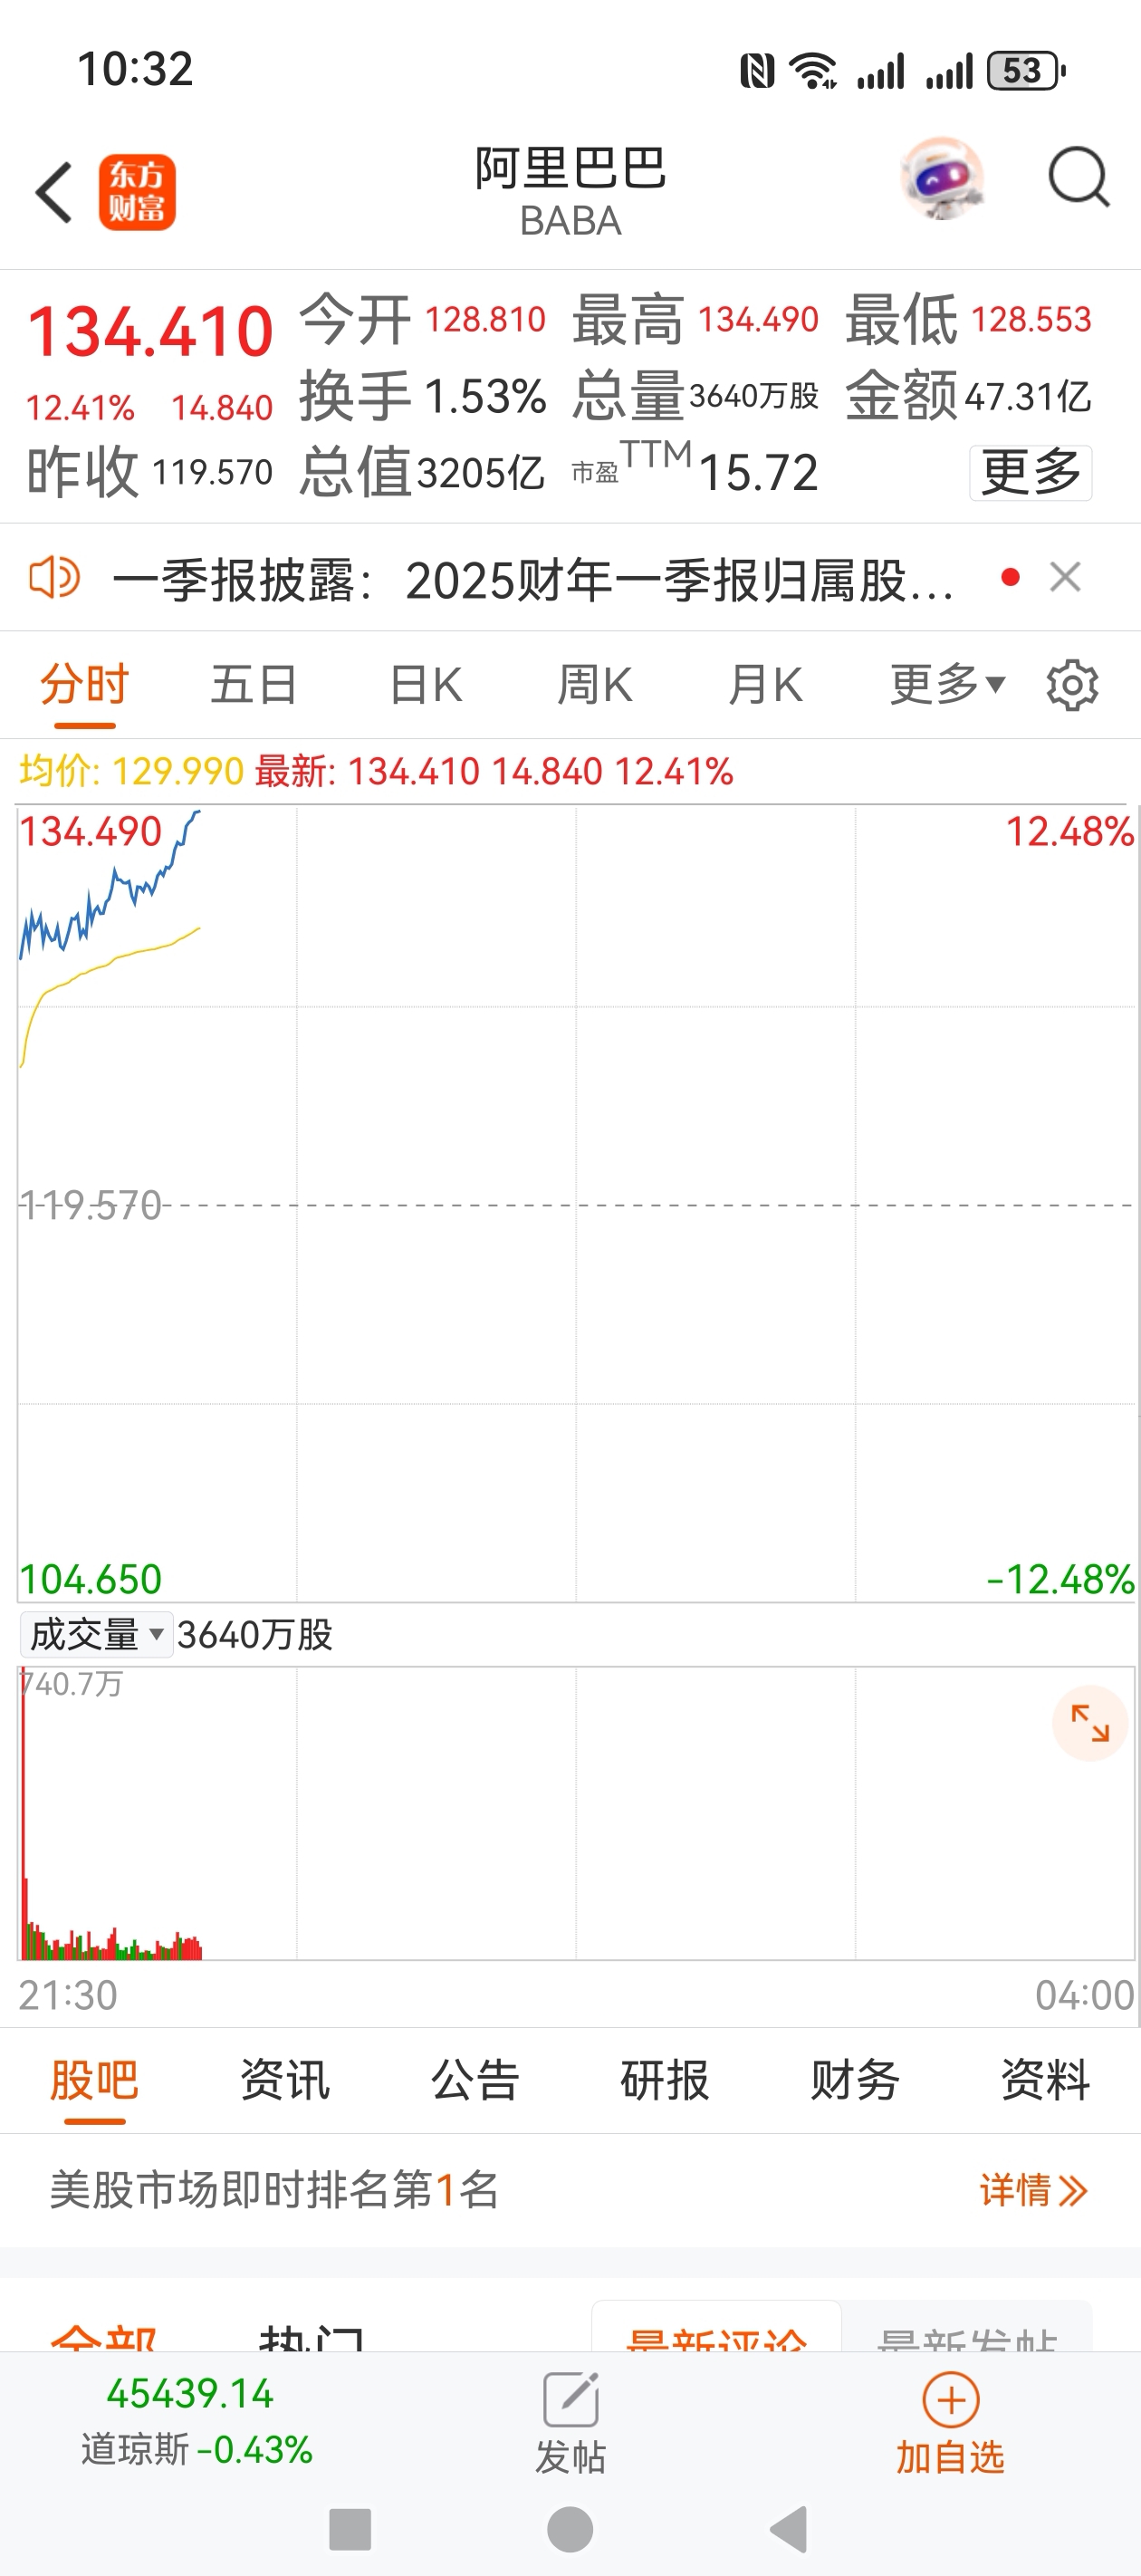Viewport: 1141px width, 2576px height.
Task: Expand chart to fullscreen icon
Action: [1090, 1723]
